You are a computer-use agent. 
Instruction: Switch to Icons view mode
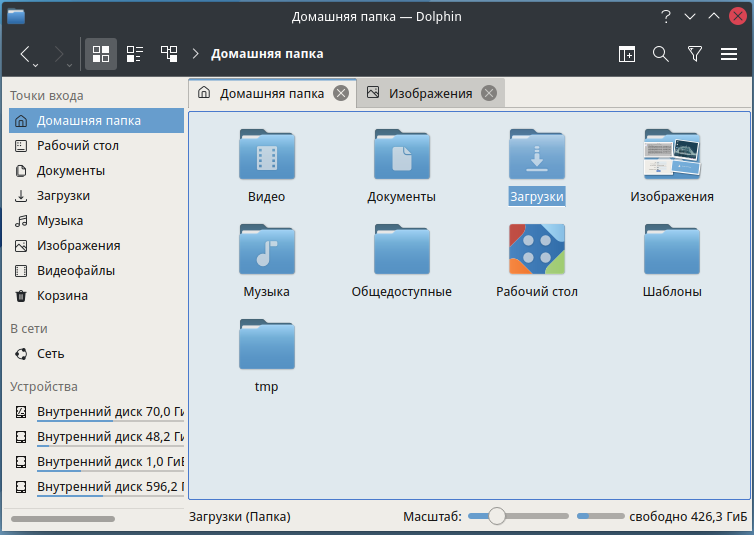pyautogui.click(x=100, y=54)
